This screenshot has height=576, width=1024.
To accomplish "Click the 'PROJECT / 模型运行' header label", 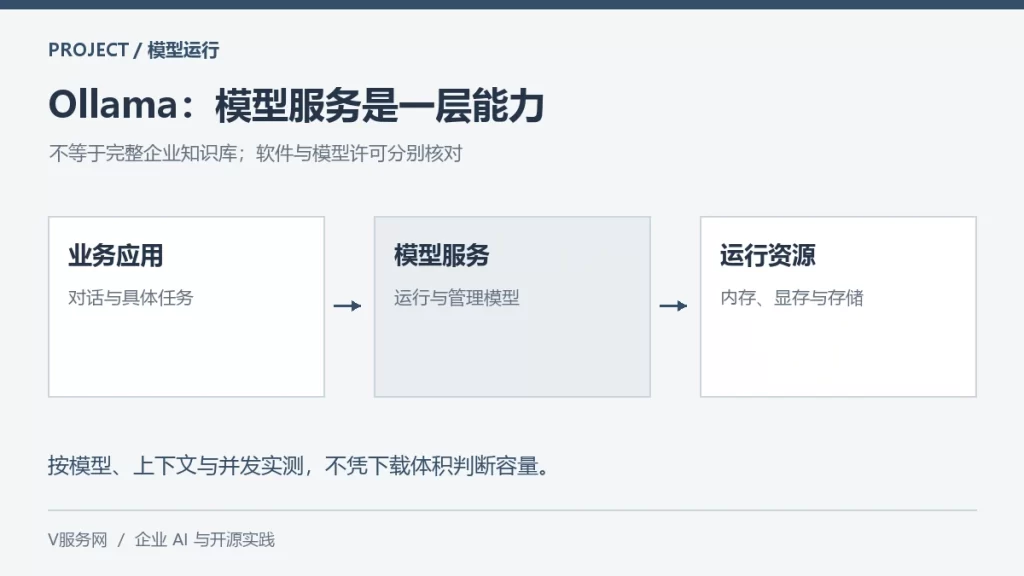I will 134,50.
